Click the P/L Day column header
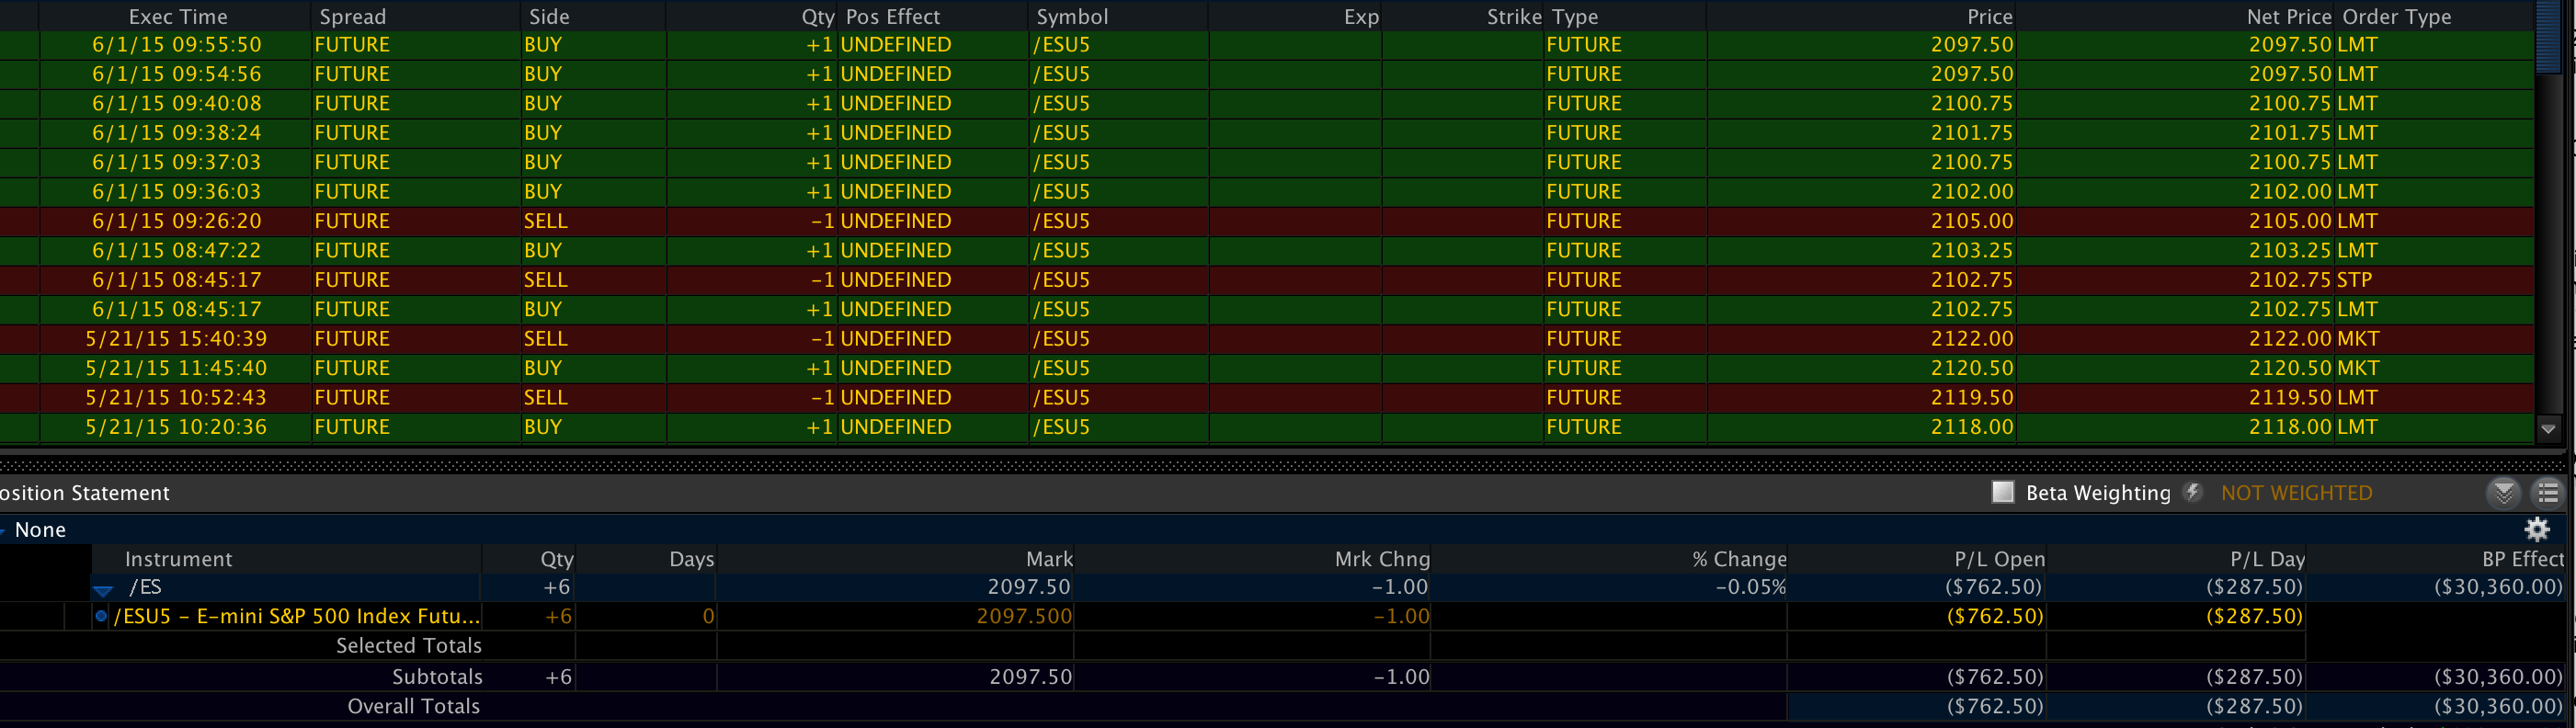 tap(2267, 559)
